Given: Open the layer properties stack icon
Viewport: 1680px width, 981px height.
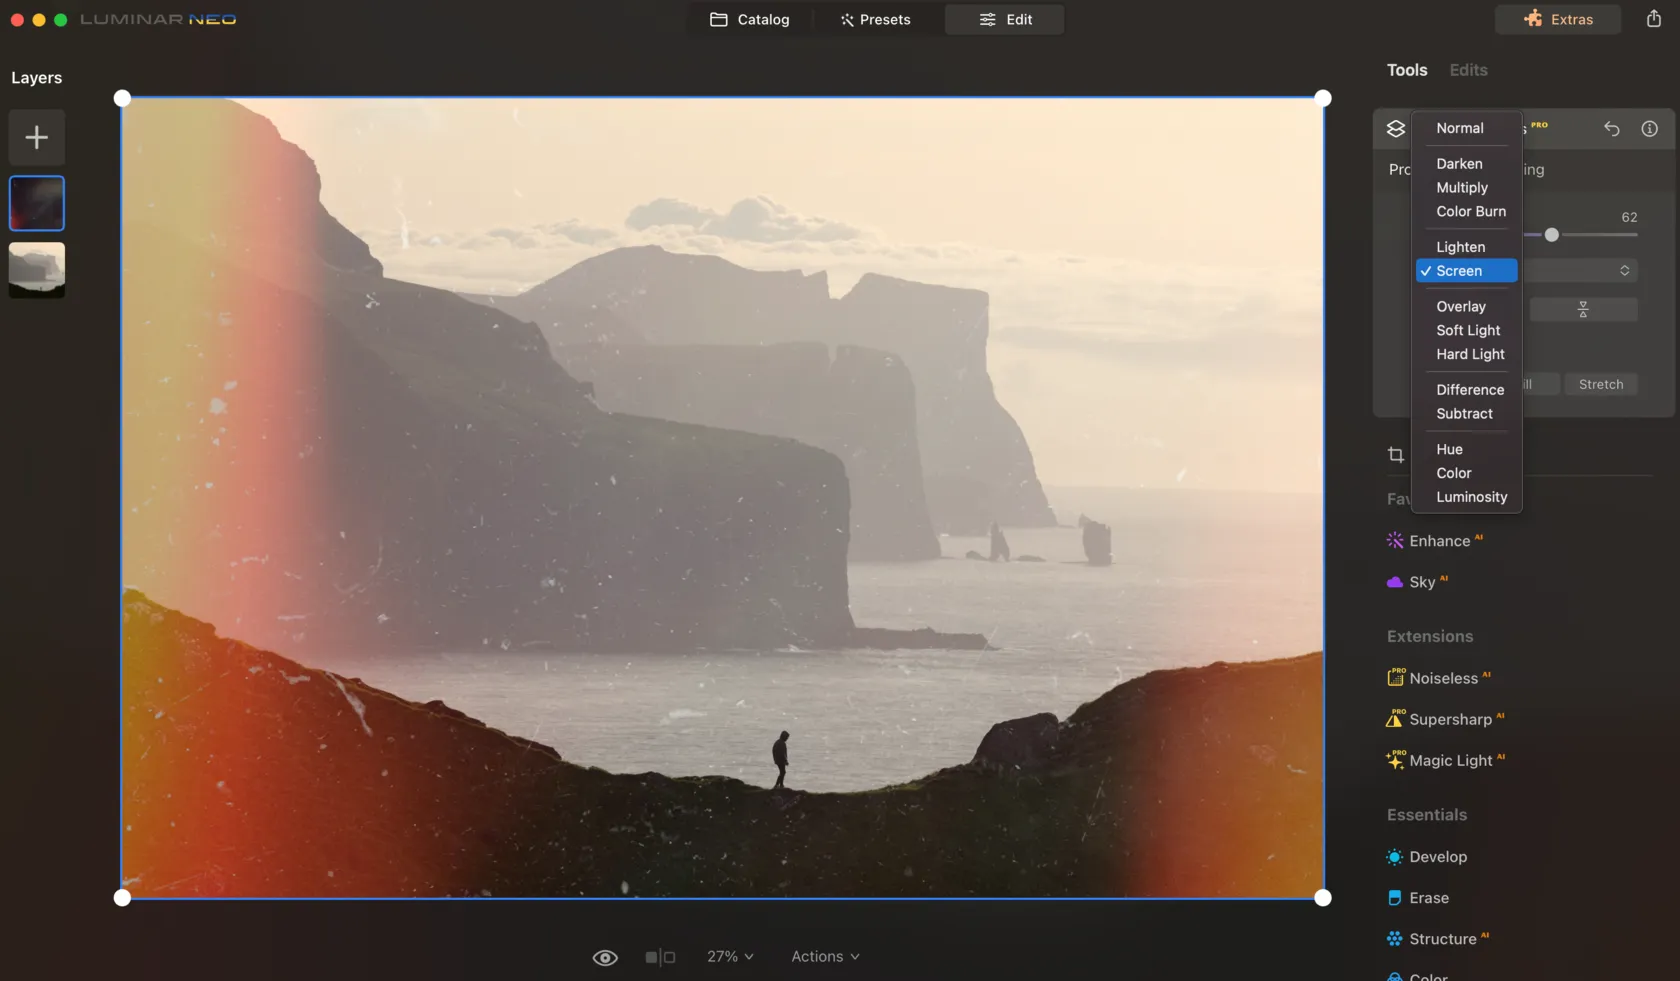Looking at the screenshot, I should click(1395, 129).
